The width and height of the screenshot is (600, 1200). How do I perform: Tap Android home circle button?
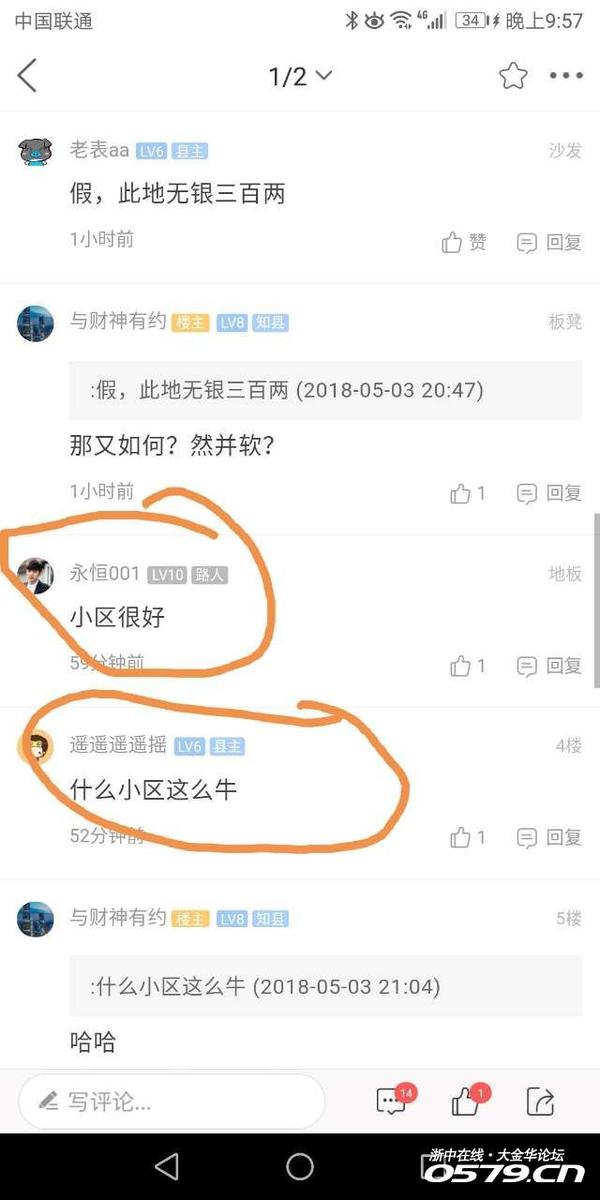coord(300,1166)
